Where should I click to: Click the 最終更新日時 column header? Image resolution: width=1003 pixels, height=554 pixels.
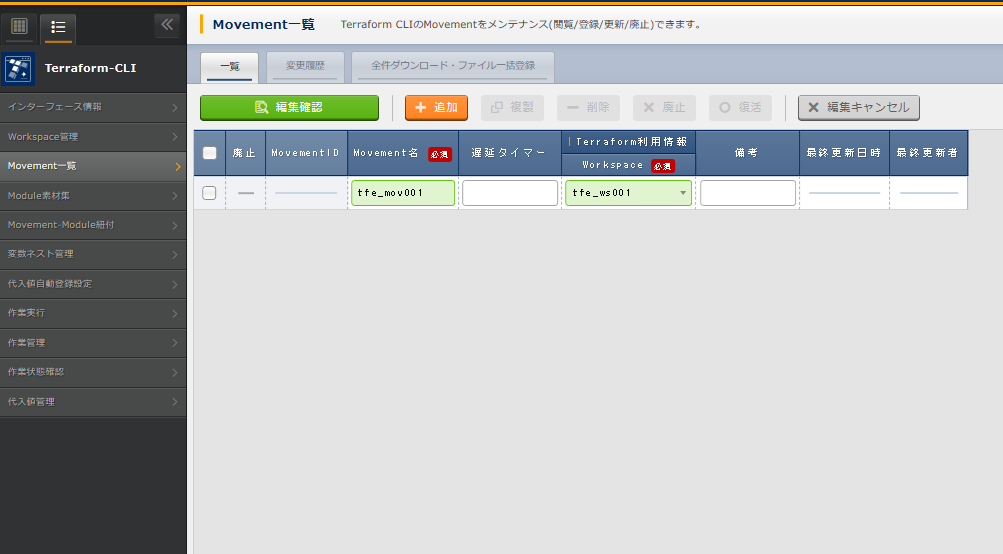point(844,153)
